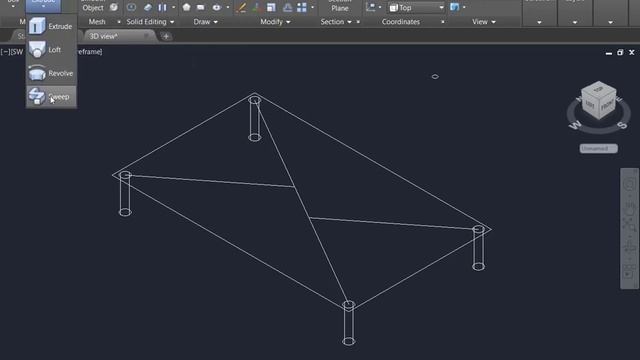Click the ViewCube cube face
The height and width of the screenshot is (360, 640).
(599, 100)
